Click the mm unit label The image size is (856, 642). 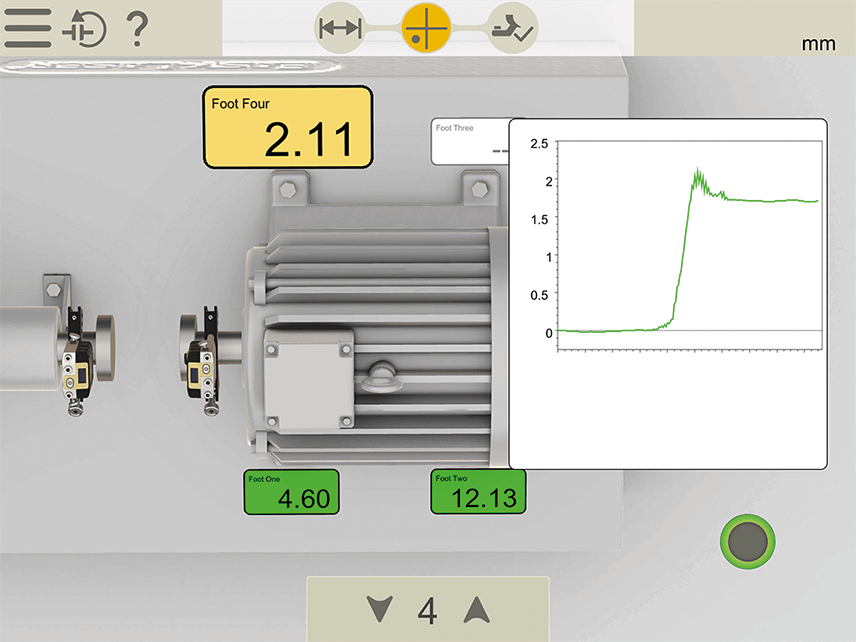pyautogui.click(x=818, y=44)
